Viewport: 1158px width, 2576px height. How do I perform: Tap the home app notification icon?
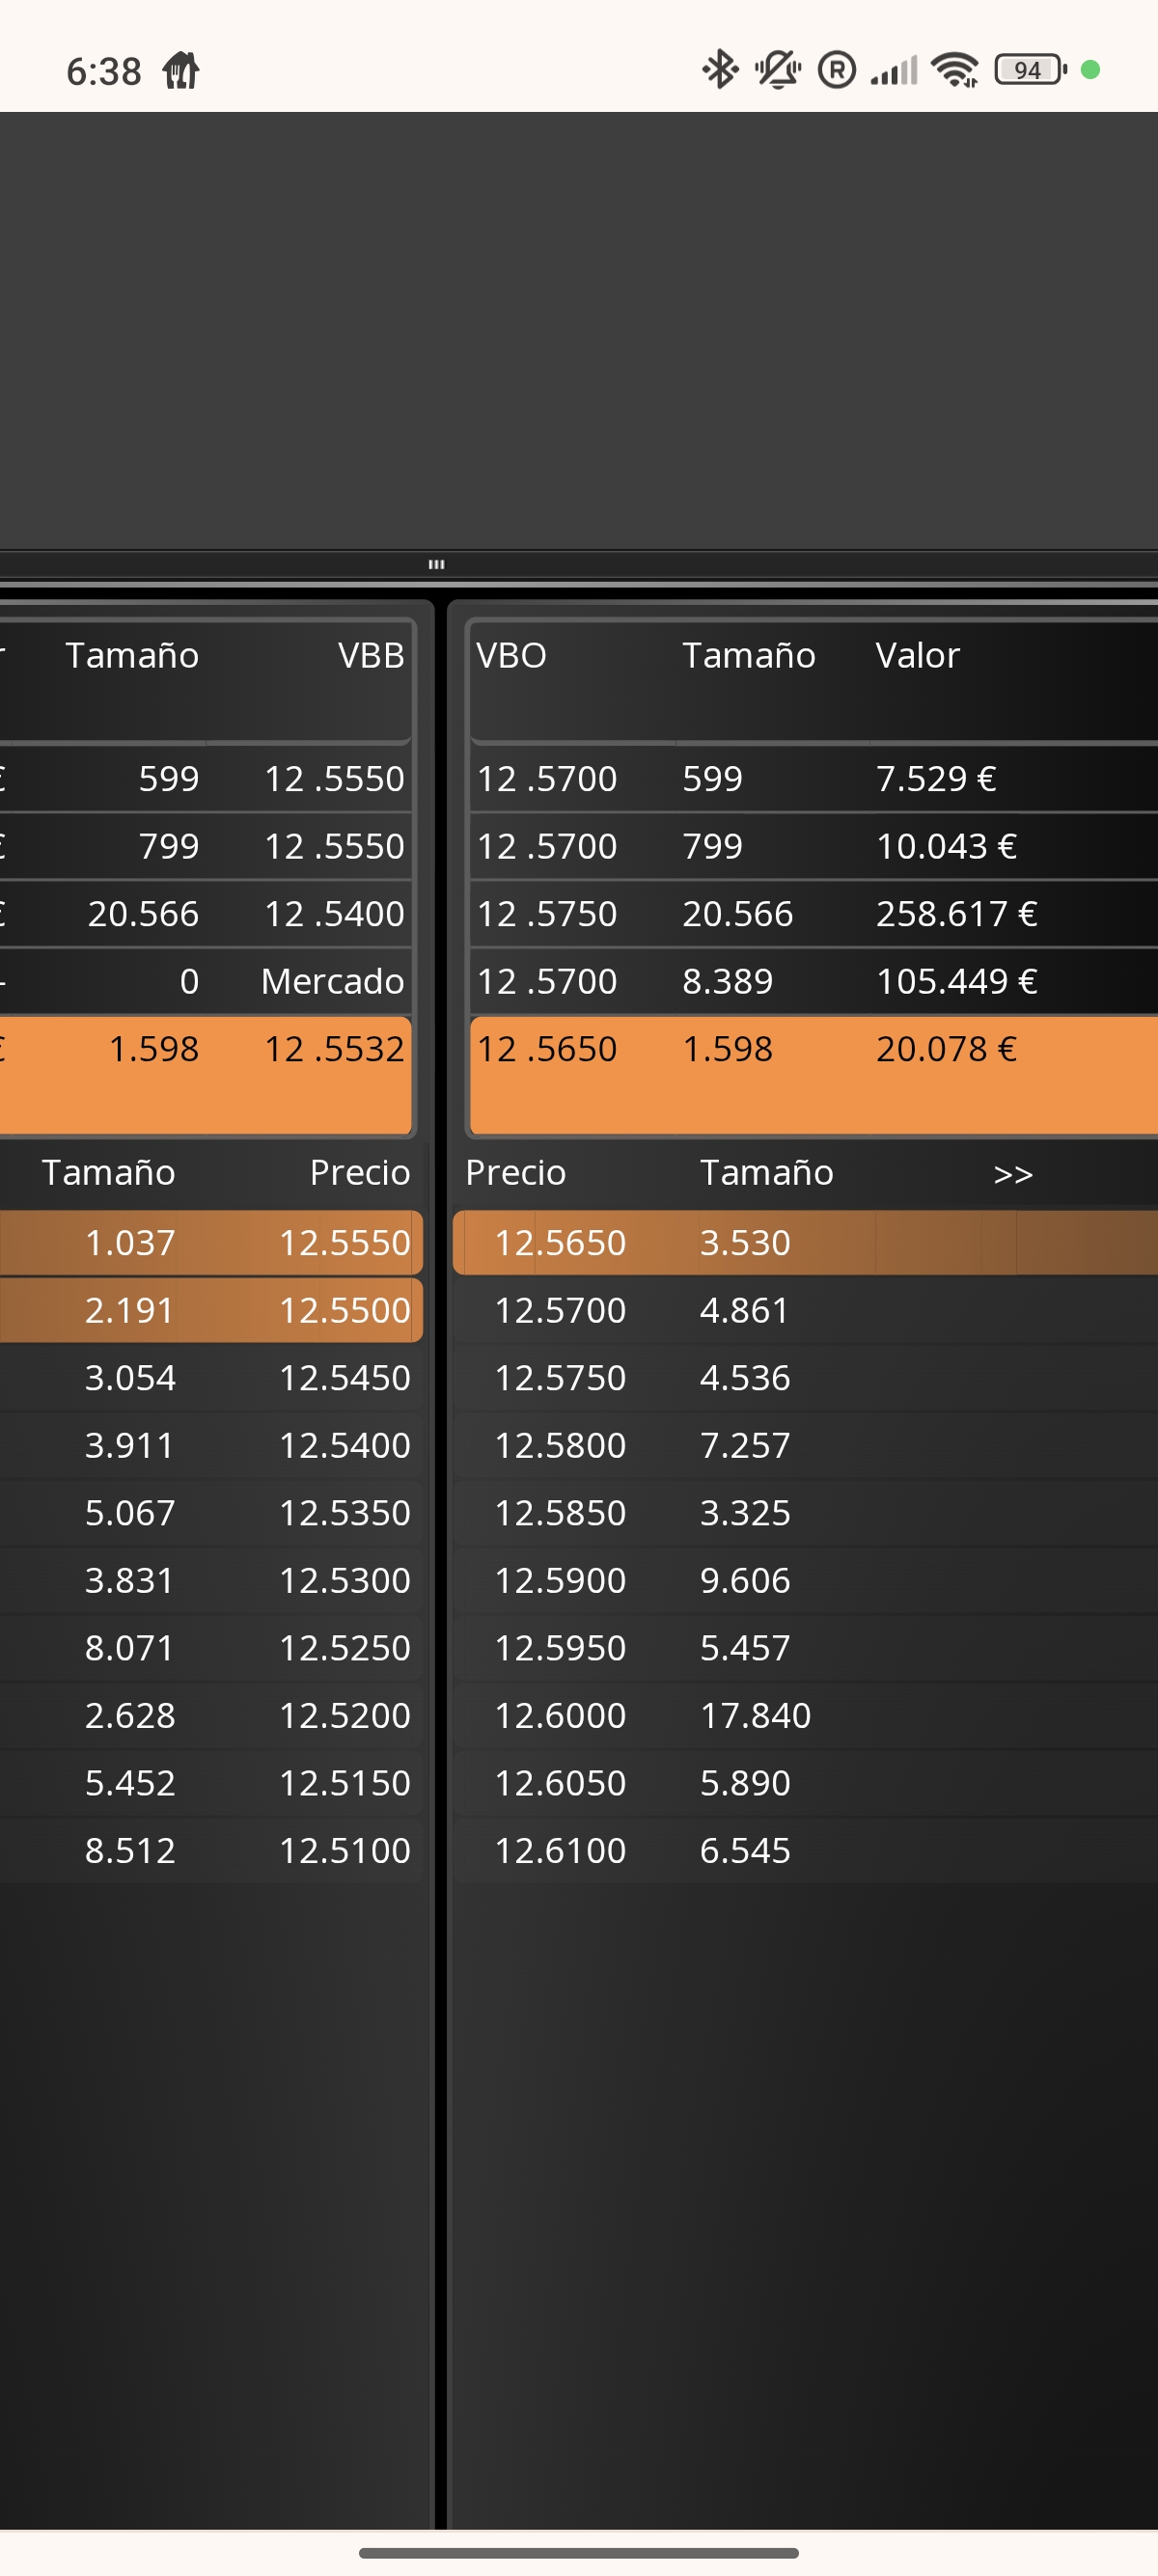click(x=181, y=71)
